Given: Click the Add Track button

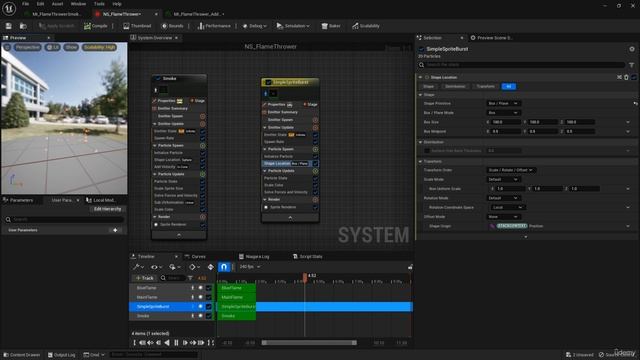Looking at the screenshot, I should (x=144, y=278).
